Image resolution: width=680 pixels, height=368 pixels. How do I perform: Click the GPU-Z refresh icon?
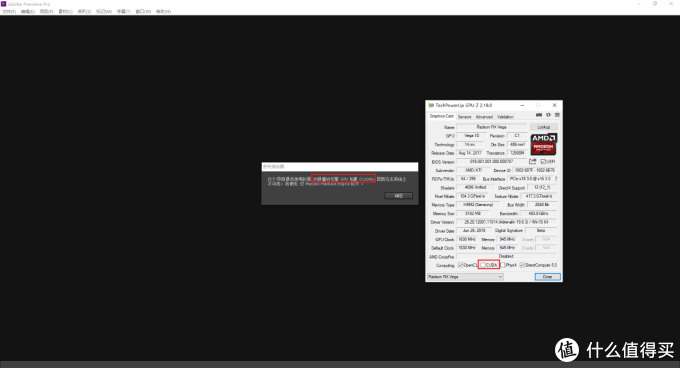[548, 115]
